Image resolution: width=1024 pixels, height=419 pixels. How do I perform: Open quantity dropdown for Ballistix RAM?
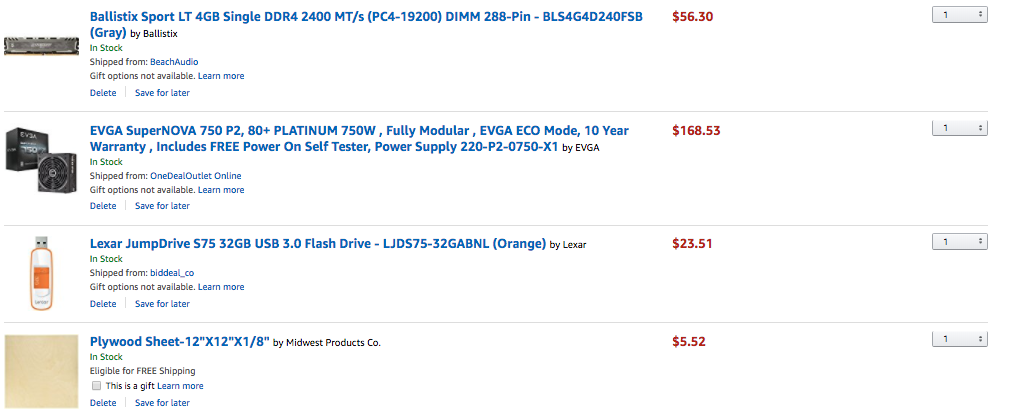pos(959,15)
